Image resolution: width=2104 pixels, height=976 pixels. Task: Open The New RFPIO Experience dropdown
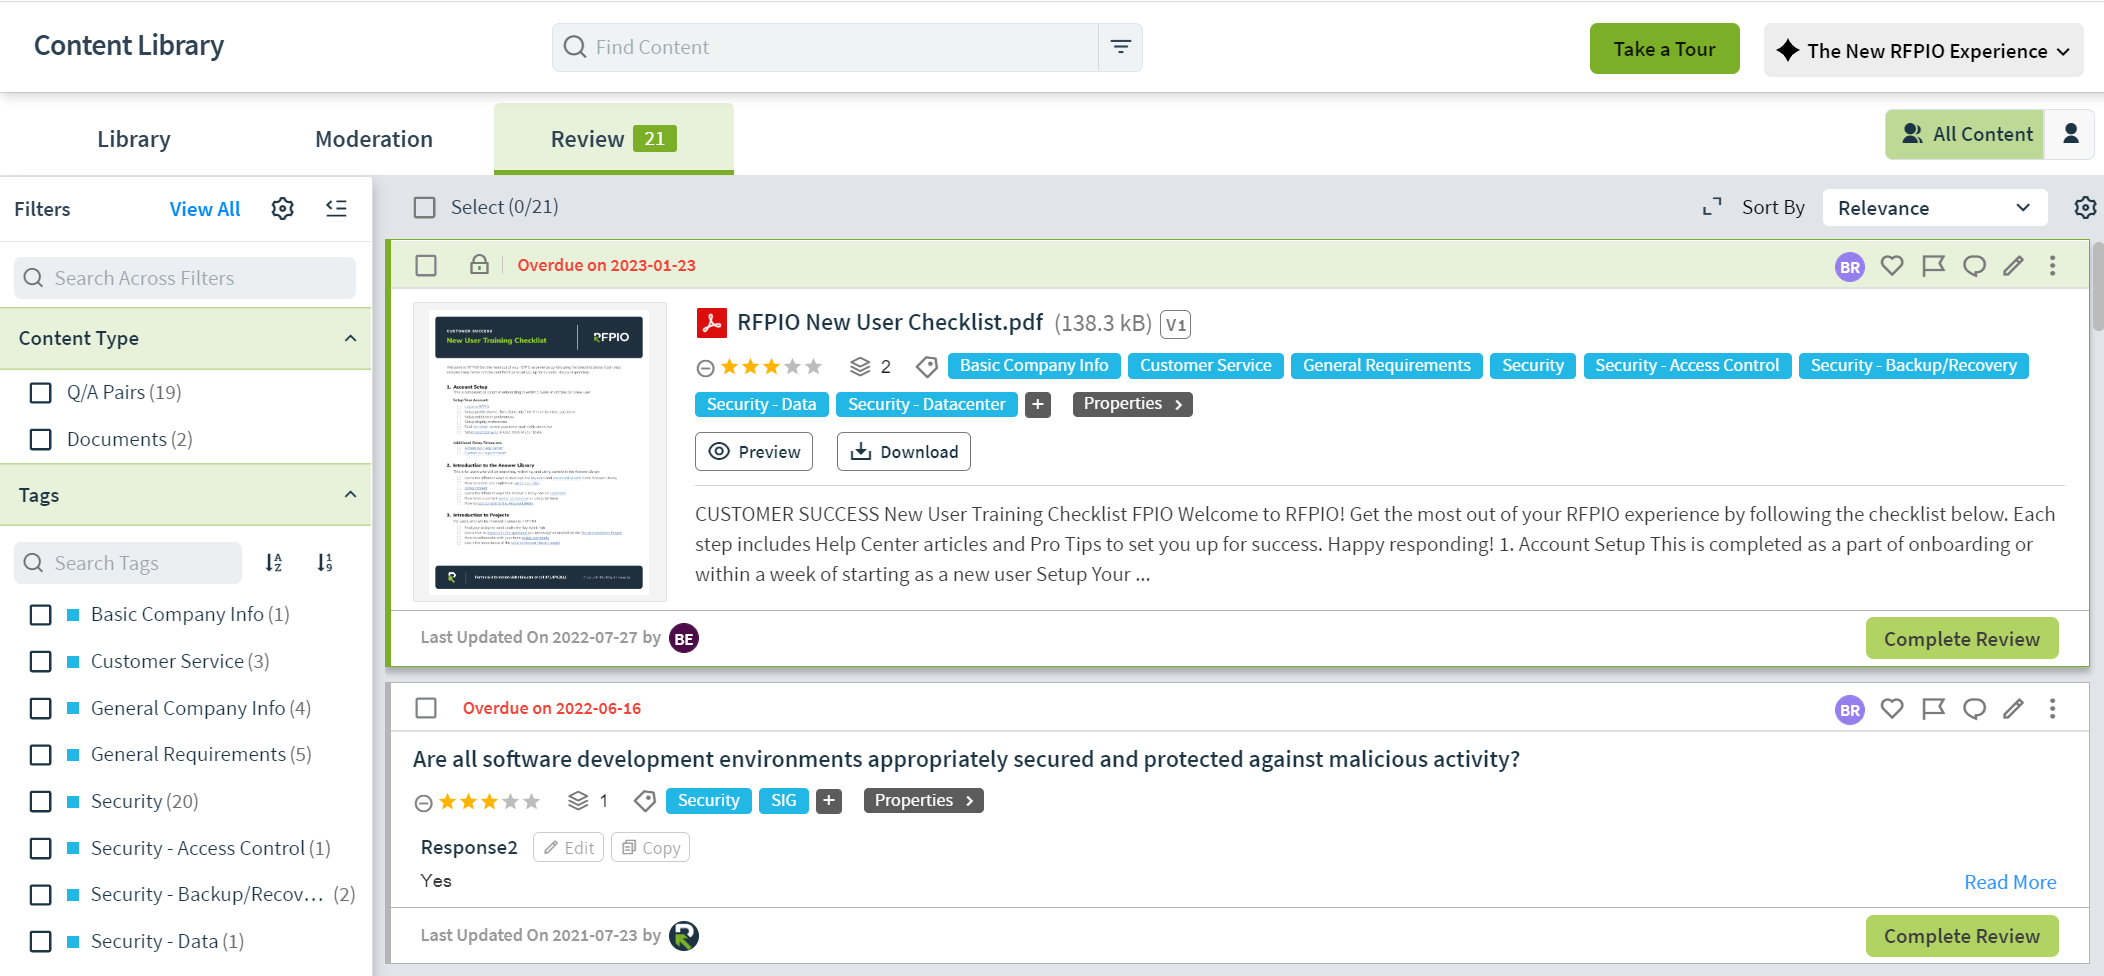point(1923,50)
